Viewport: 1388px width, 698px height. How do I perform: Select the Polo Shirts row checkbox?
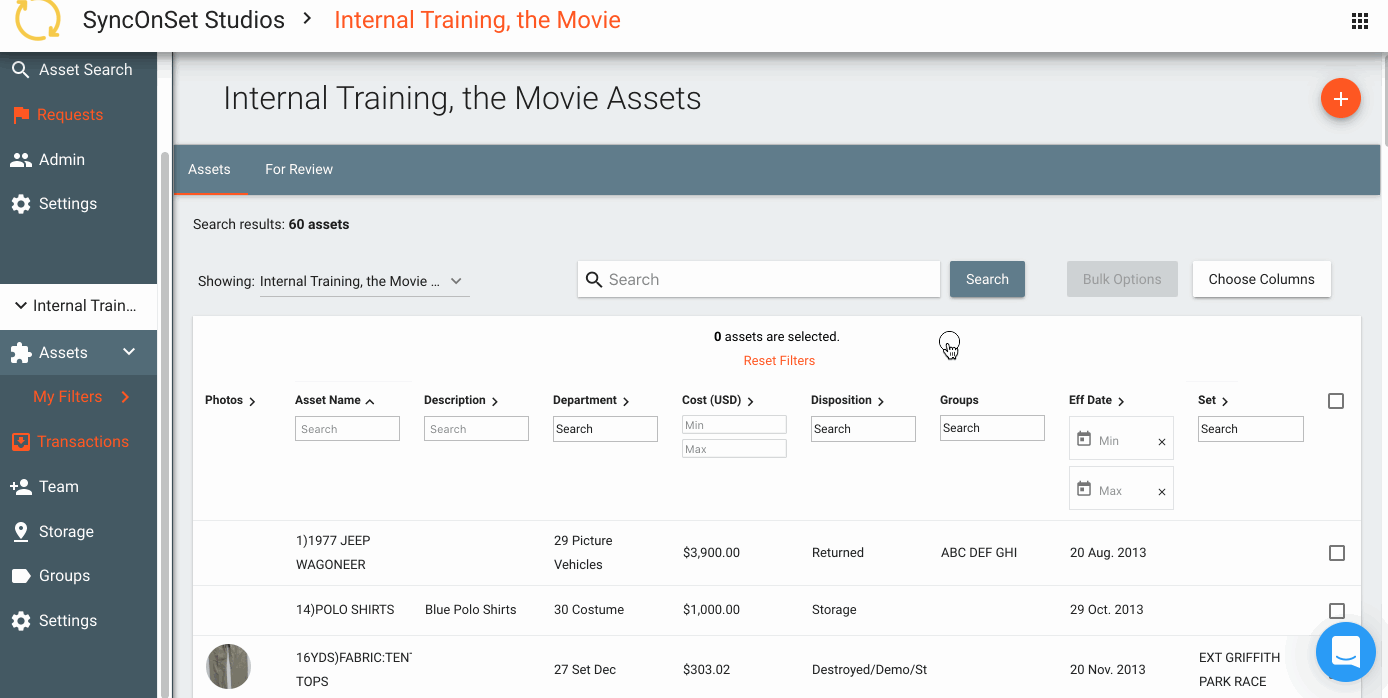pyautogui.click(x=1336, y=611)
